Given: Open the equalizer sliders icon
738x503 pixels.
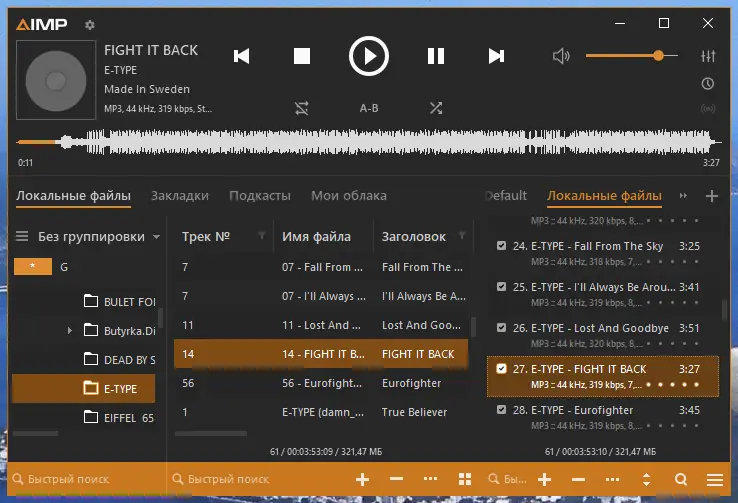Looking at the screenshot, I should [x=708, y=56].
